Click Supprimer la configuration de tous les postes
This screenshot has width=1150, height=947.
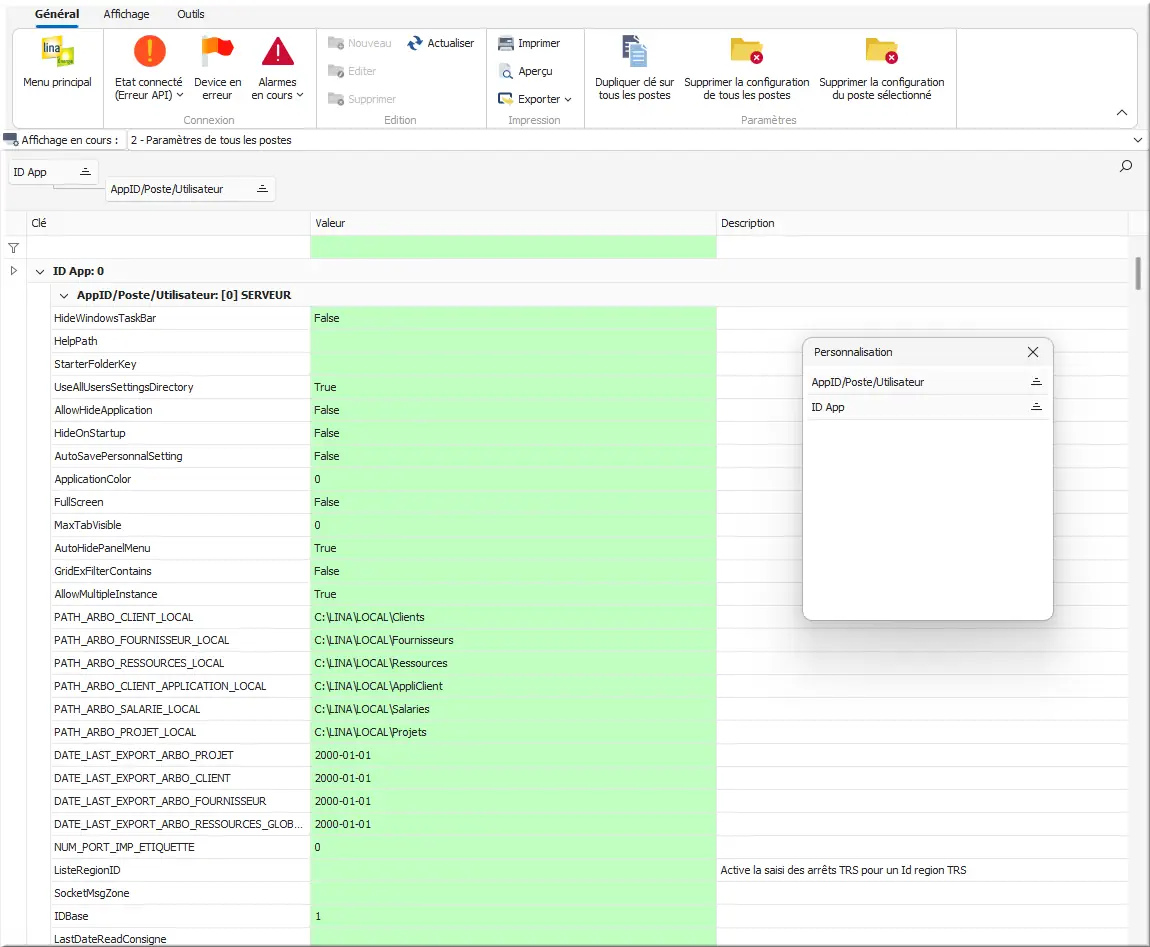[x=747, y=68]
